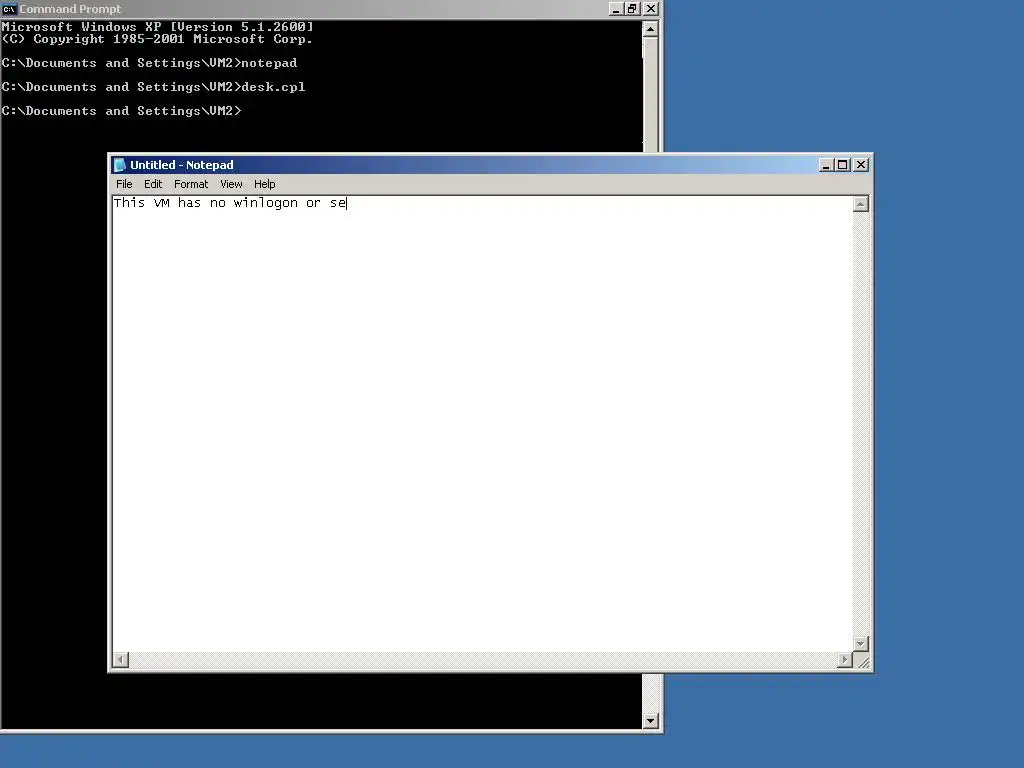This screenshot has height=768, width=1024.
Task: Click Notepad horizontal scrollbar right arrow
Action: pos(844,660)
